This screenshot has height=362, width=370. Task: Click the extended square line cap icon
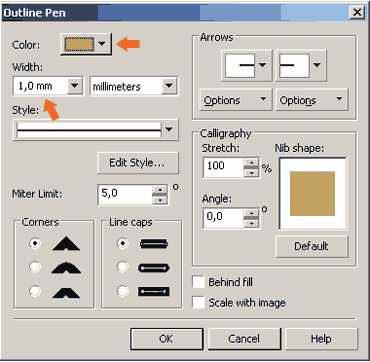154,291
